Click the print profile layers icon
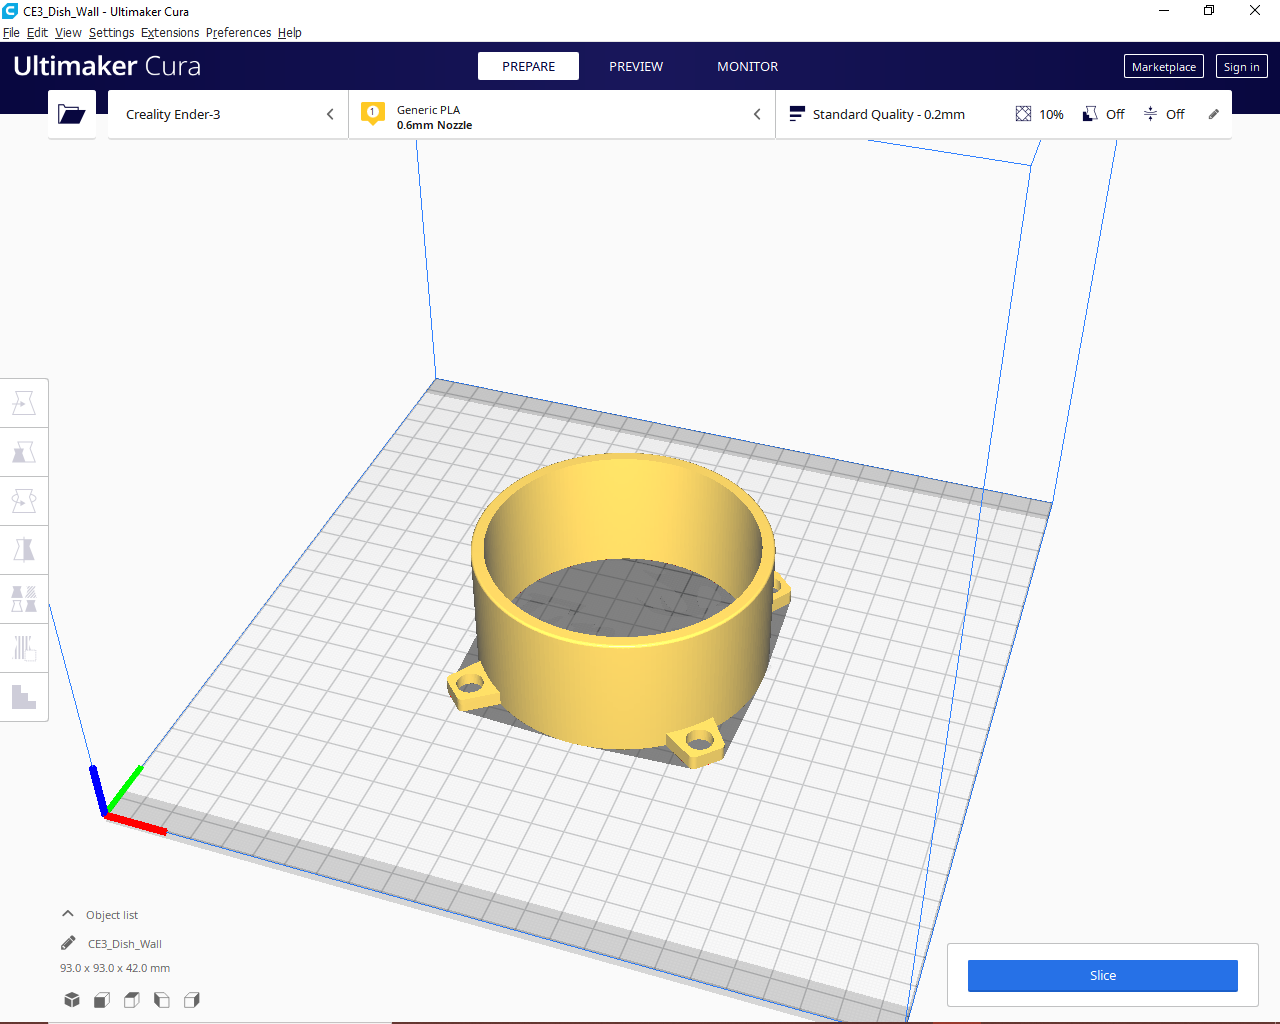This screenshot has width=1280, height=1024. [797, 114]
